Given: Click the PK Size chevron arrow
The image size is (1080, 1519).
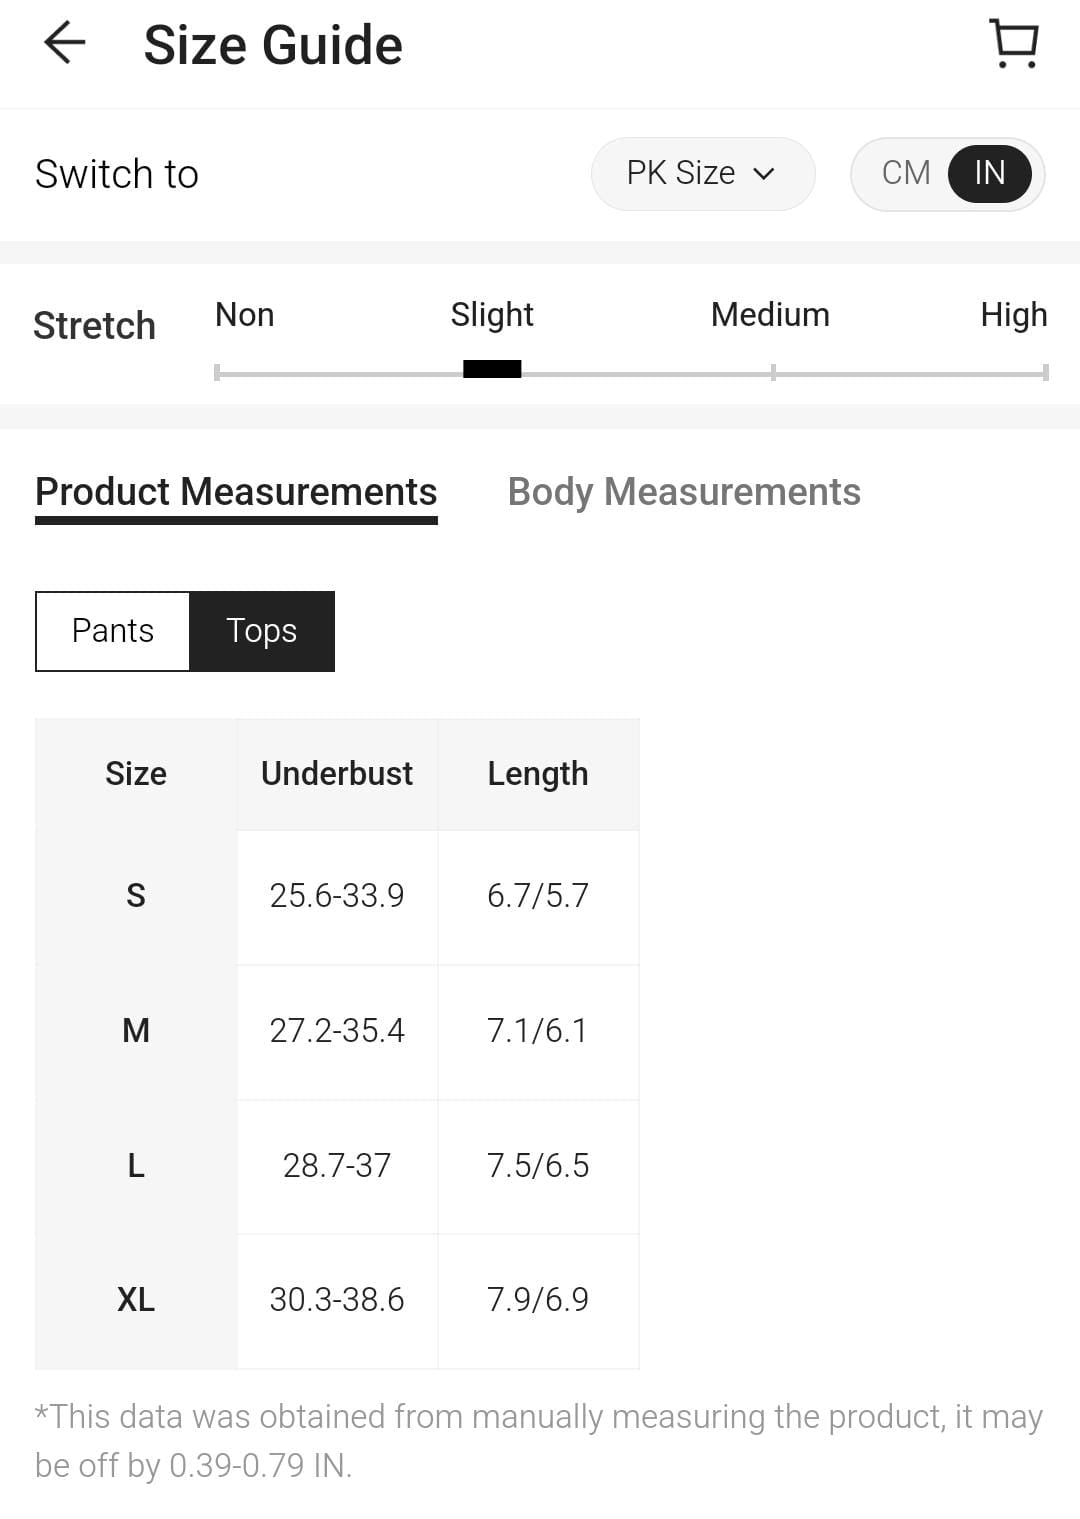Looking at the screenshot, I should pos(764,174).
